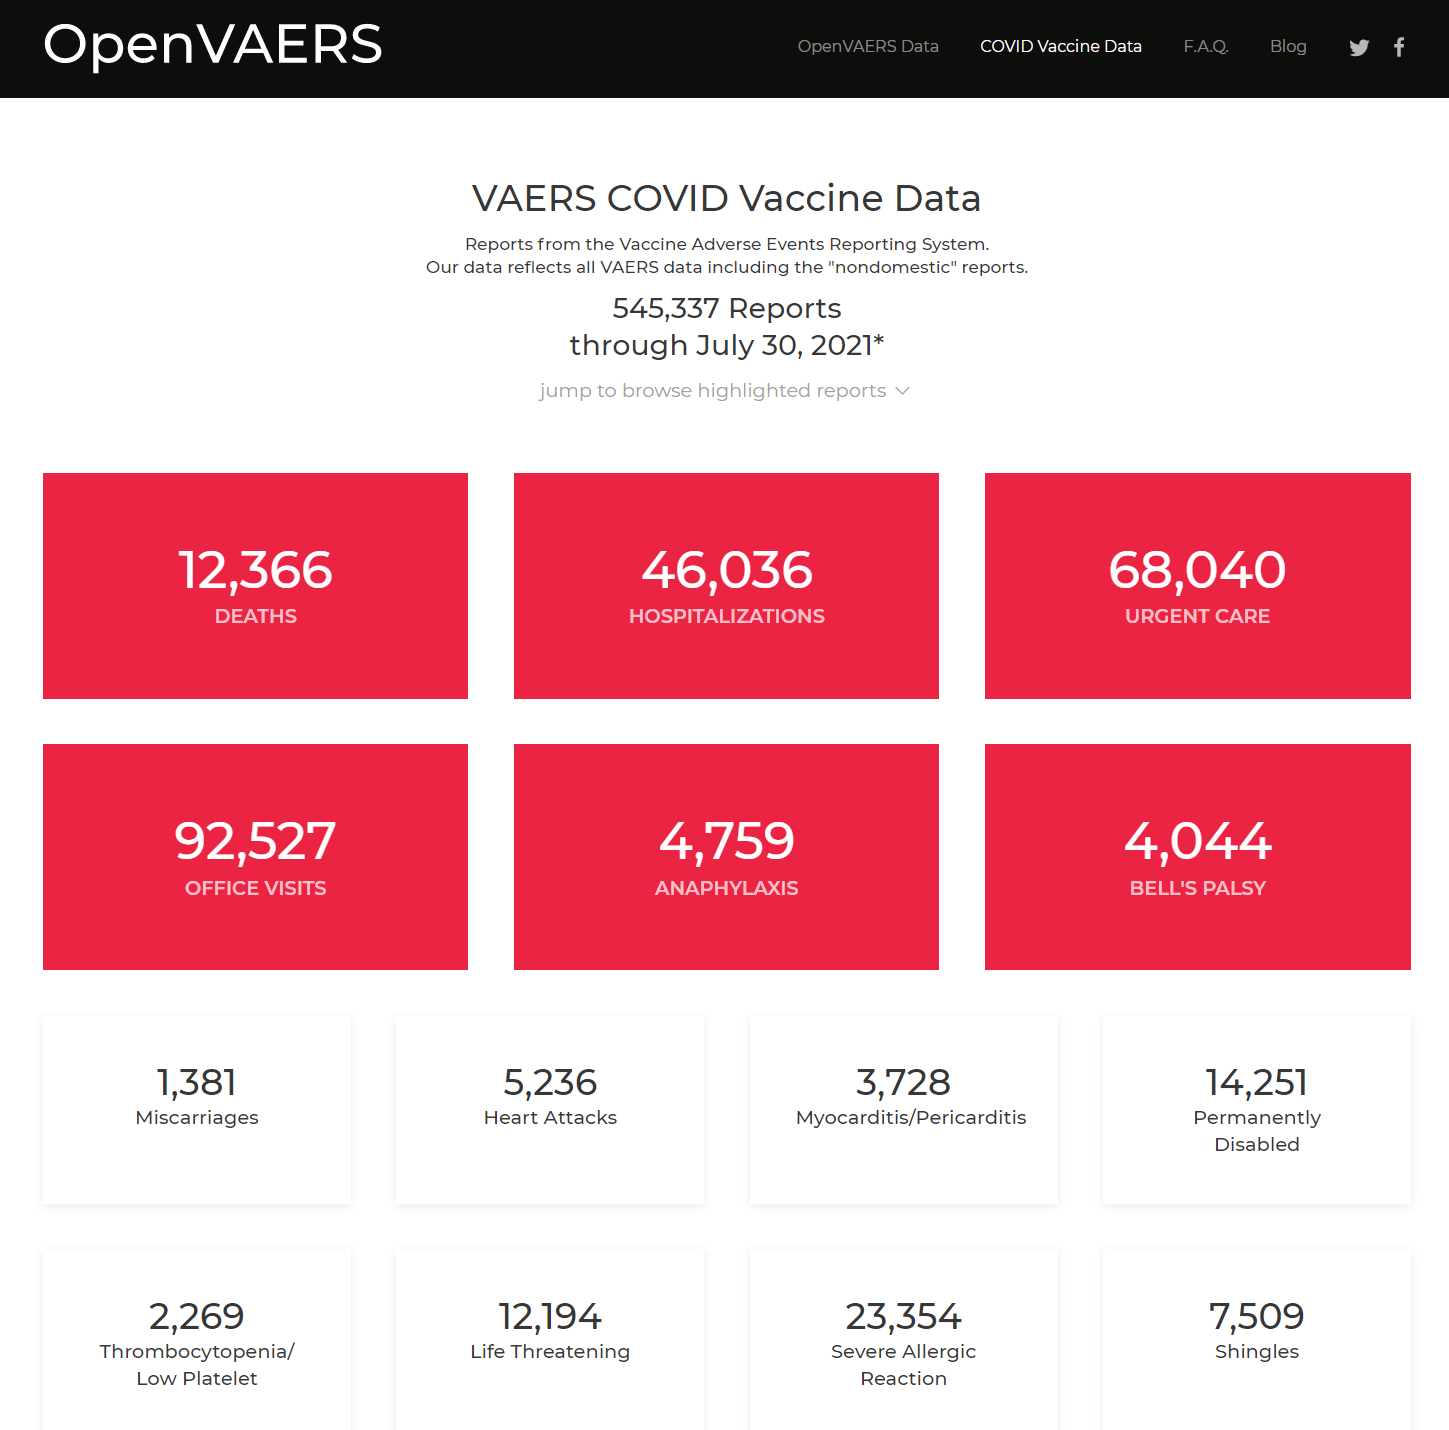Click the through July 30, 2021 text
The width and height of the screenshot is (1449, 1430).
click(727, 345)
